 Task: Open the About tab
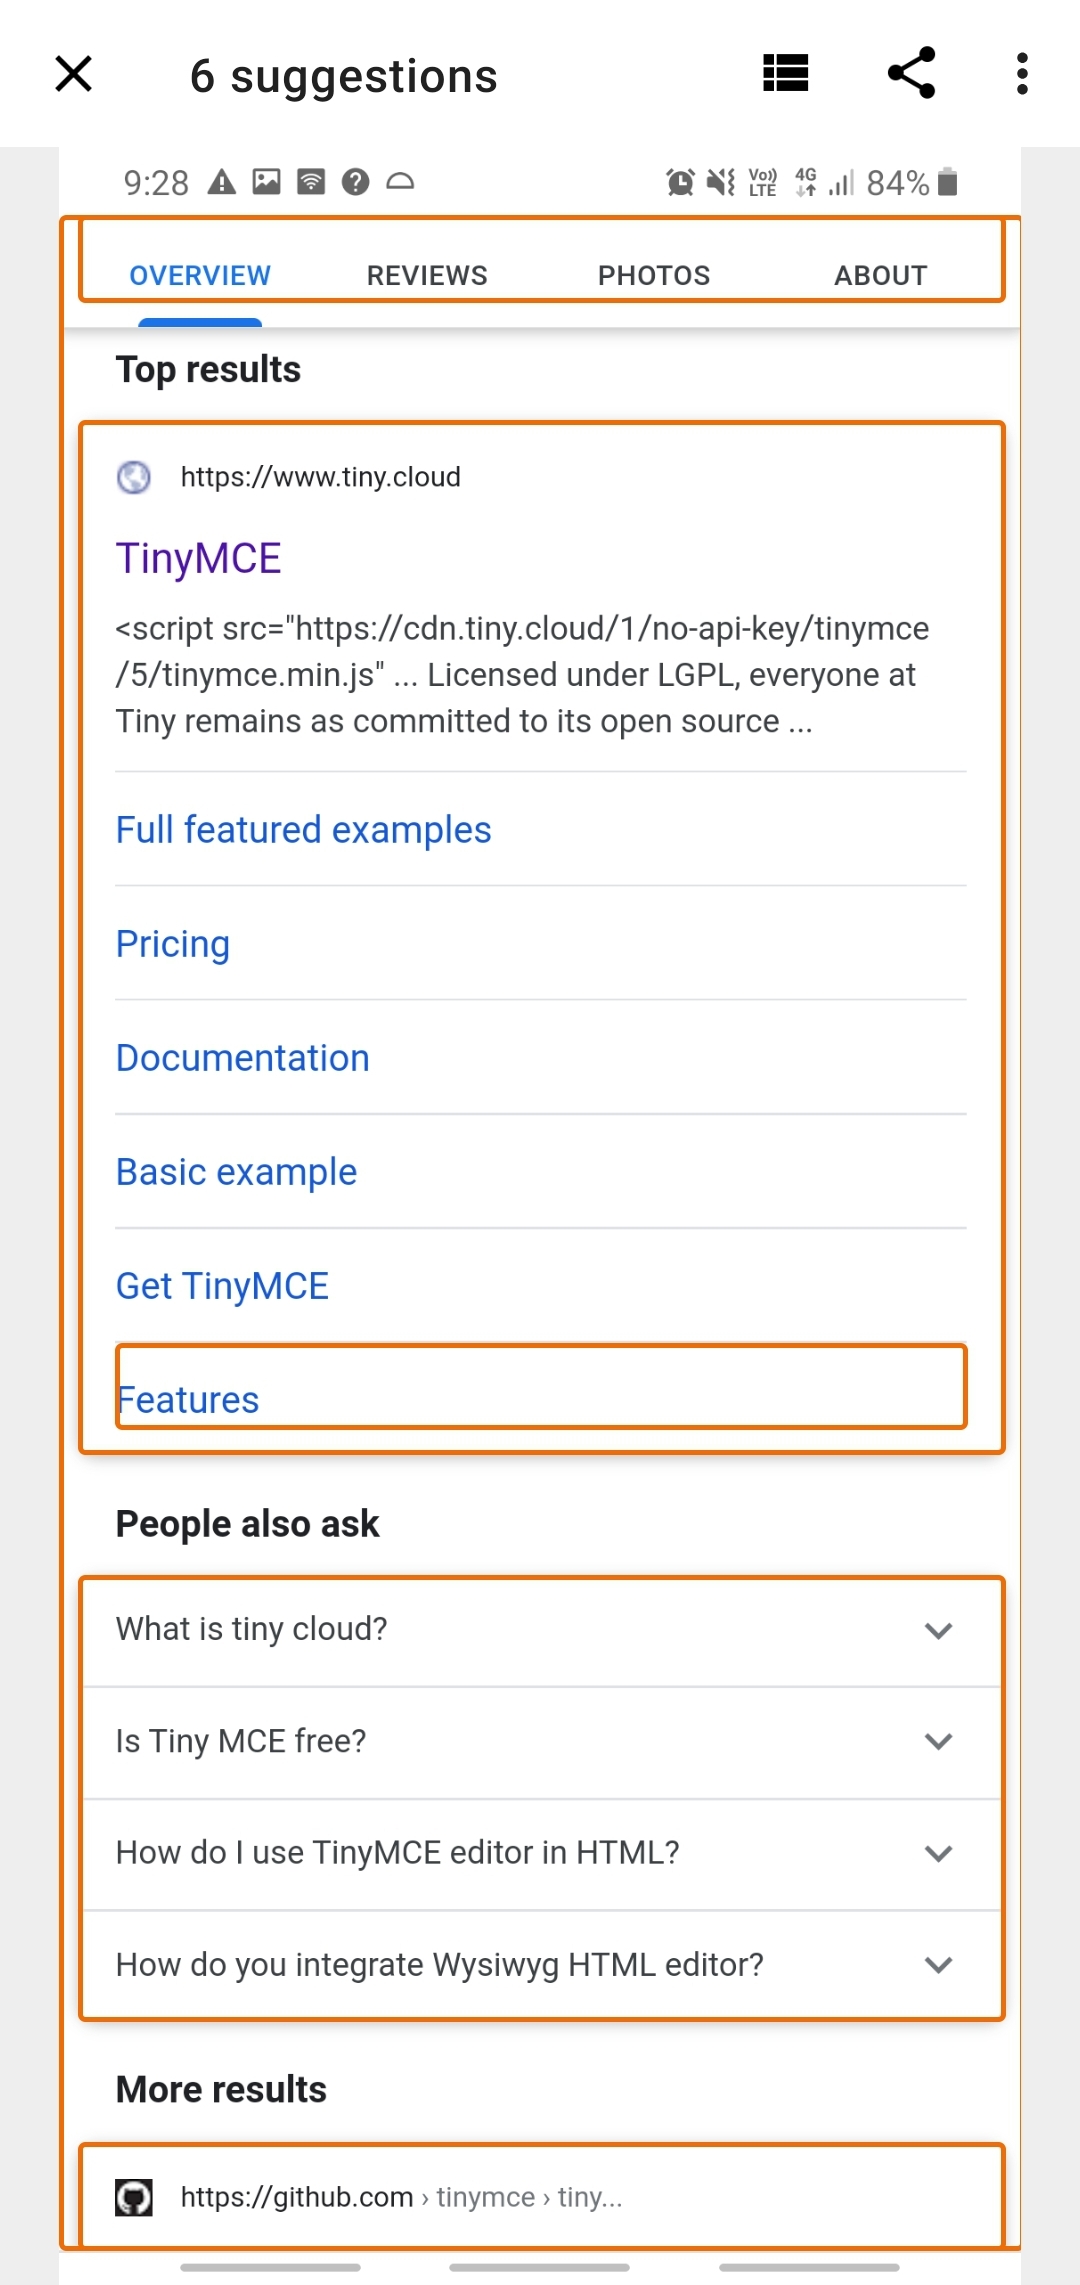point(881,275)
